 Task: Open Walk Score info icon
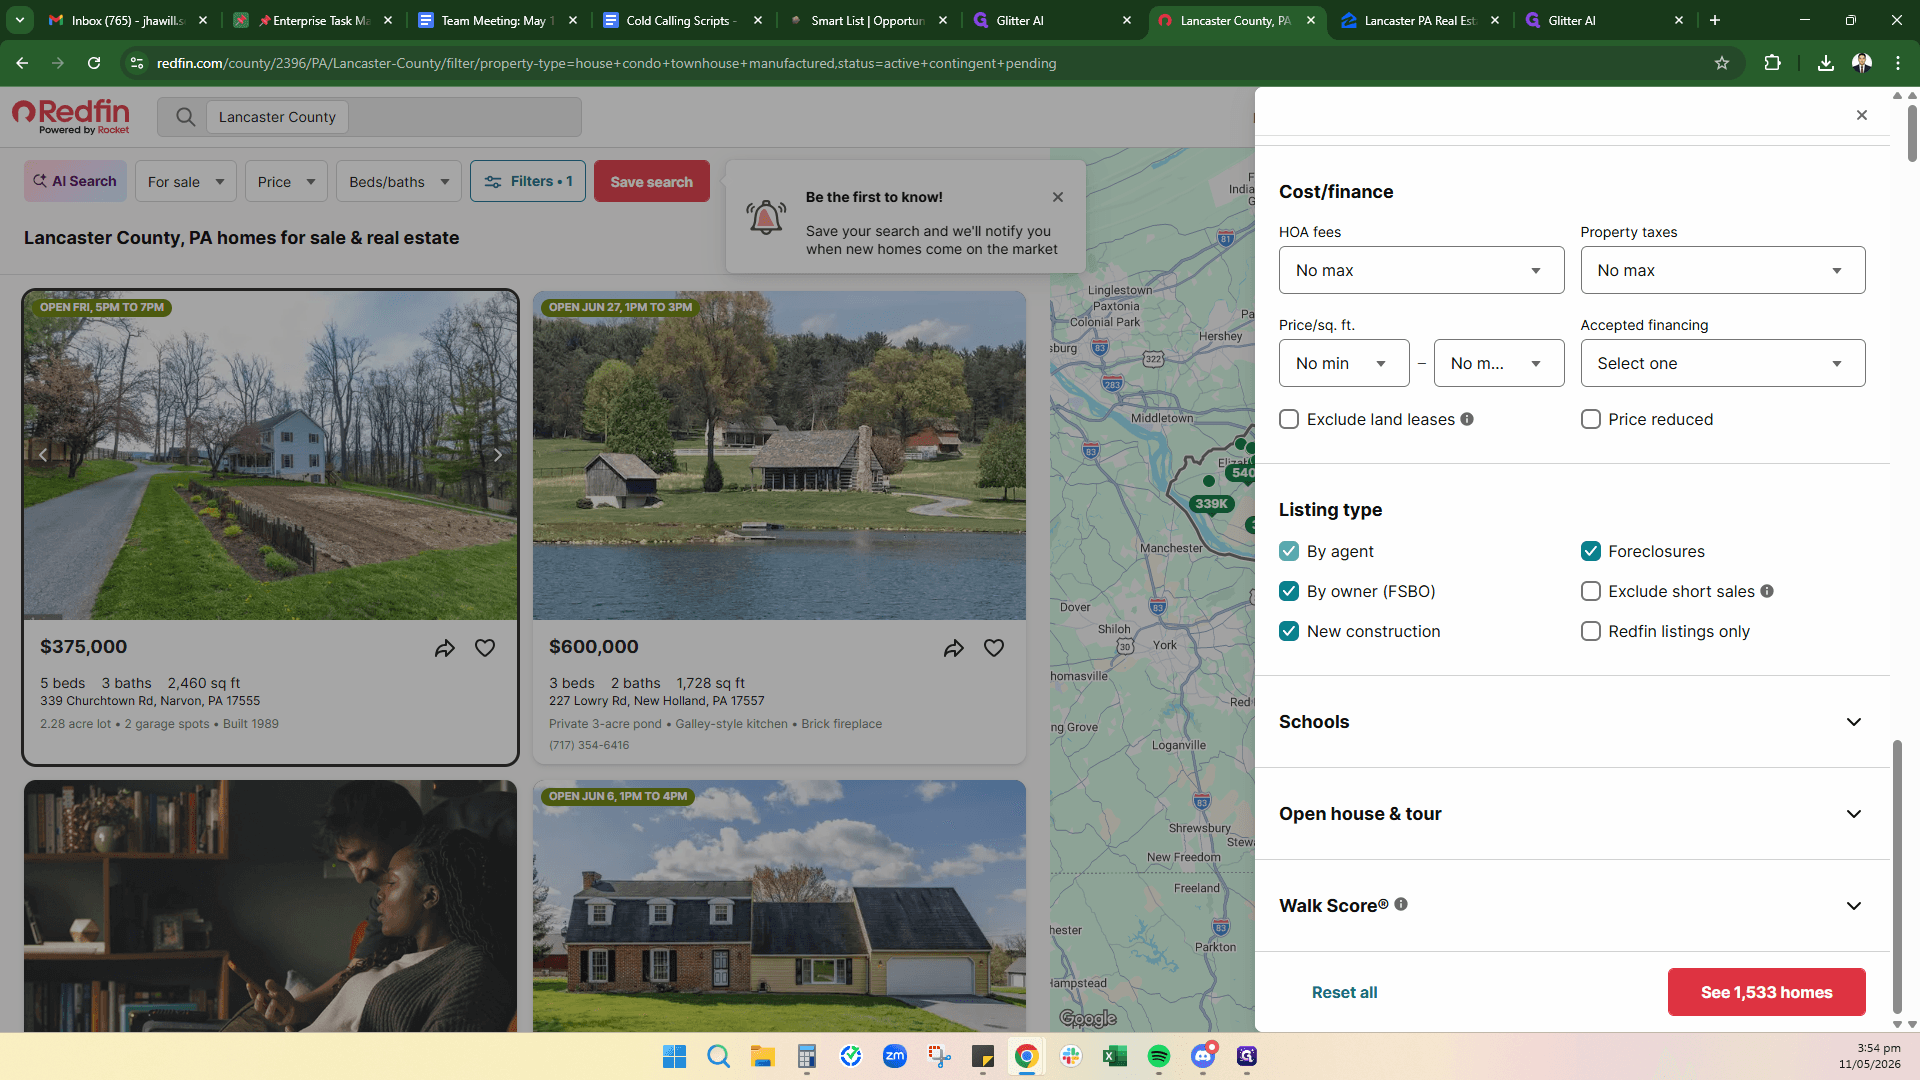coord(1401,904)
